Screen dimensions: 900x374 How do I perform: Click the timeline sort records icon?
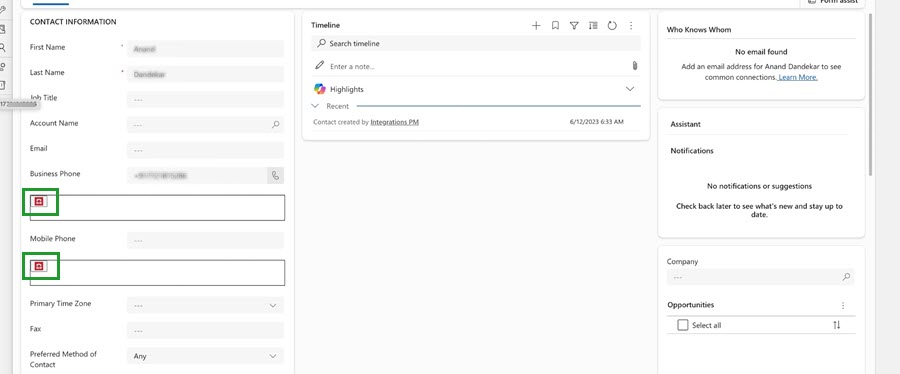pyautogui.click(x=593, y=25)
